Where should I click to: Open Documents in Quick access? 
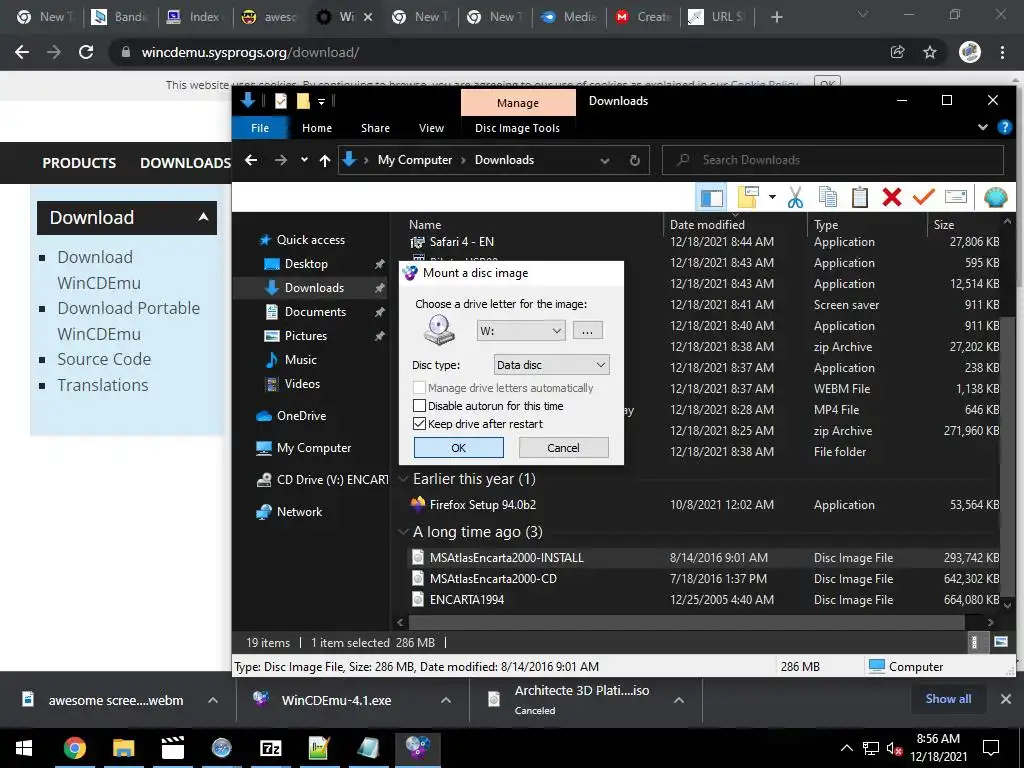315,312
